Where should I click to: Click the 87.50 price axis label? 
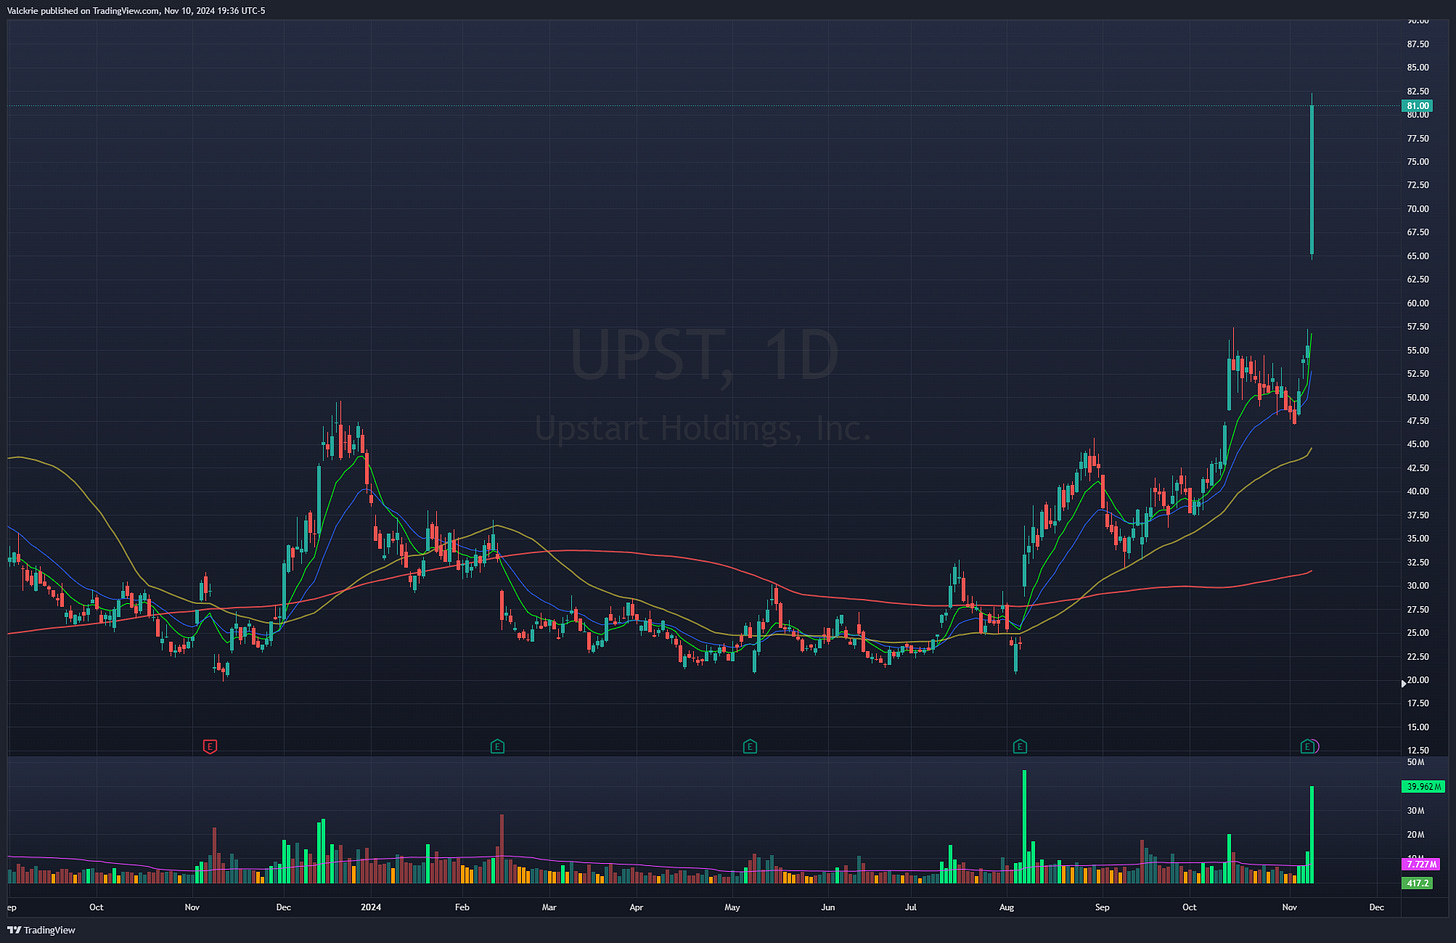(1418, 44)
